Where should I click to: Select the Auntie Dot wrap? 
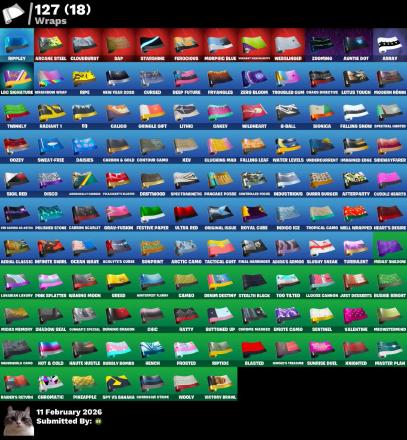[356, 45]
